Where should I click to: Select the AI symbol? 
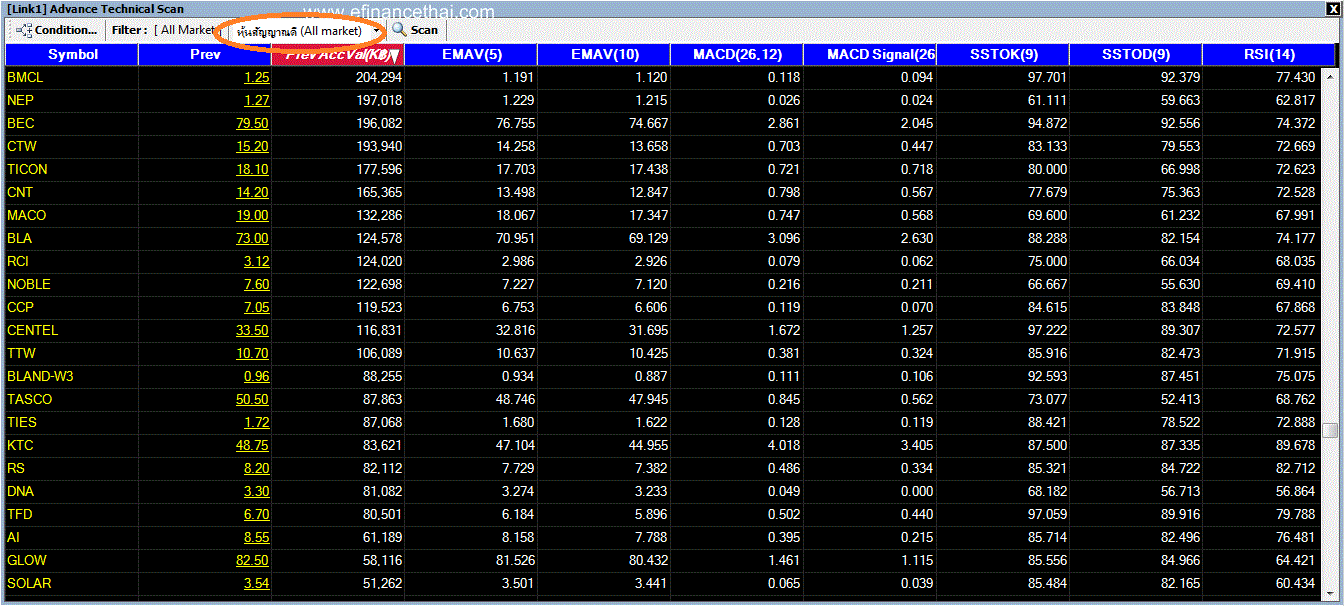(13, 537)
